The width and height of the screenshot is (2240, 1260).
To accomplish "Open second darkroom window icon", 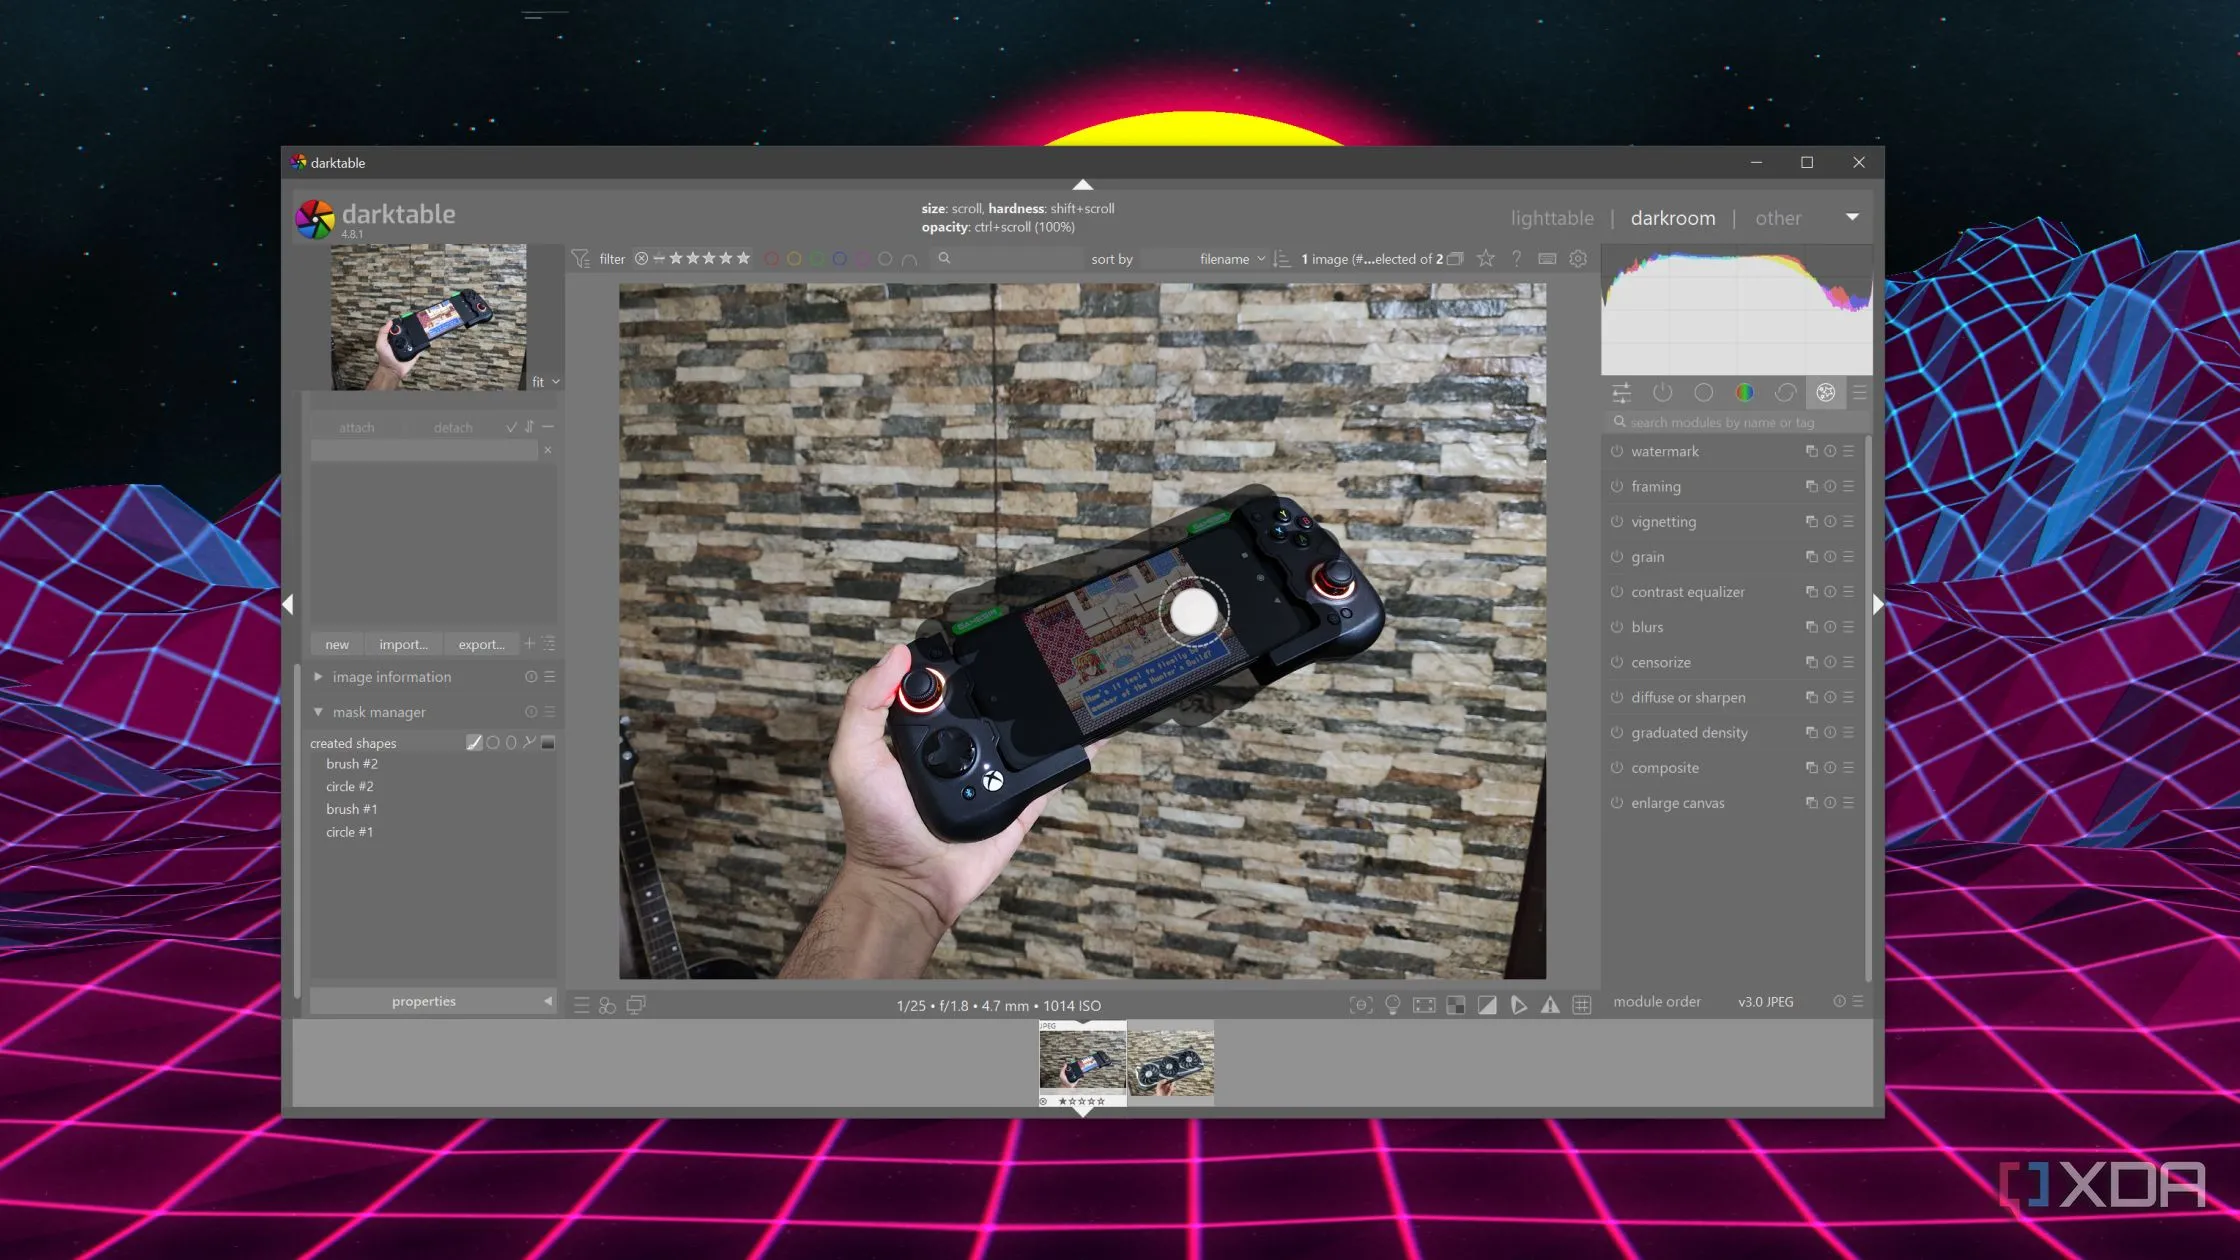I will click(636, 1005).
